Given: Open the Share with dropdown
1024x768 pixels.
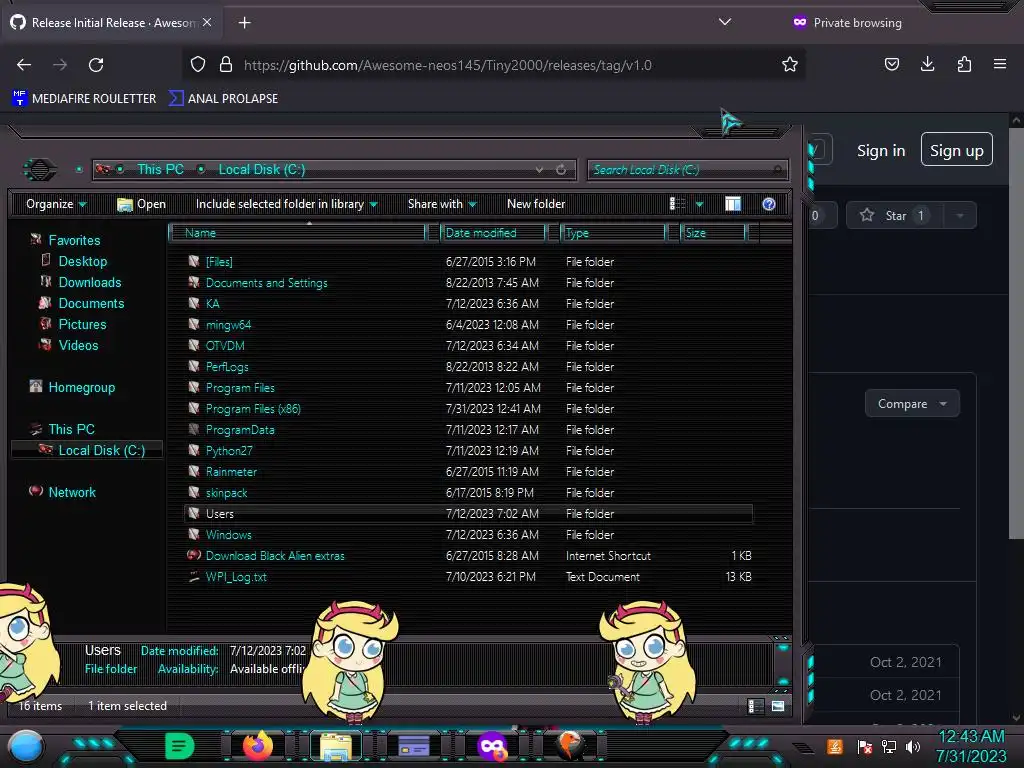Looking at the screenshot, I should pyautogui.click(x=441, y=204).
